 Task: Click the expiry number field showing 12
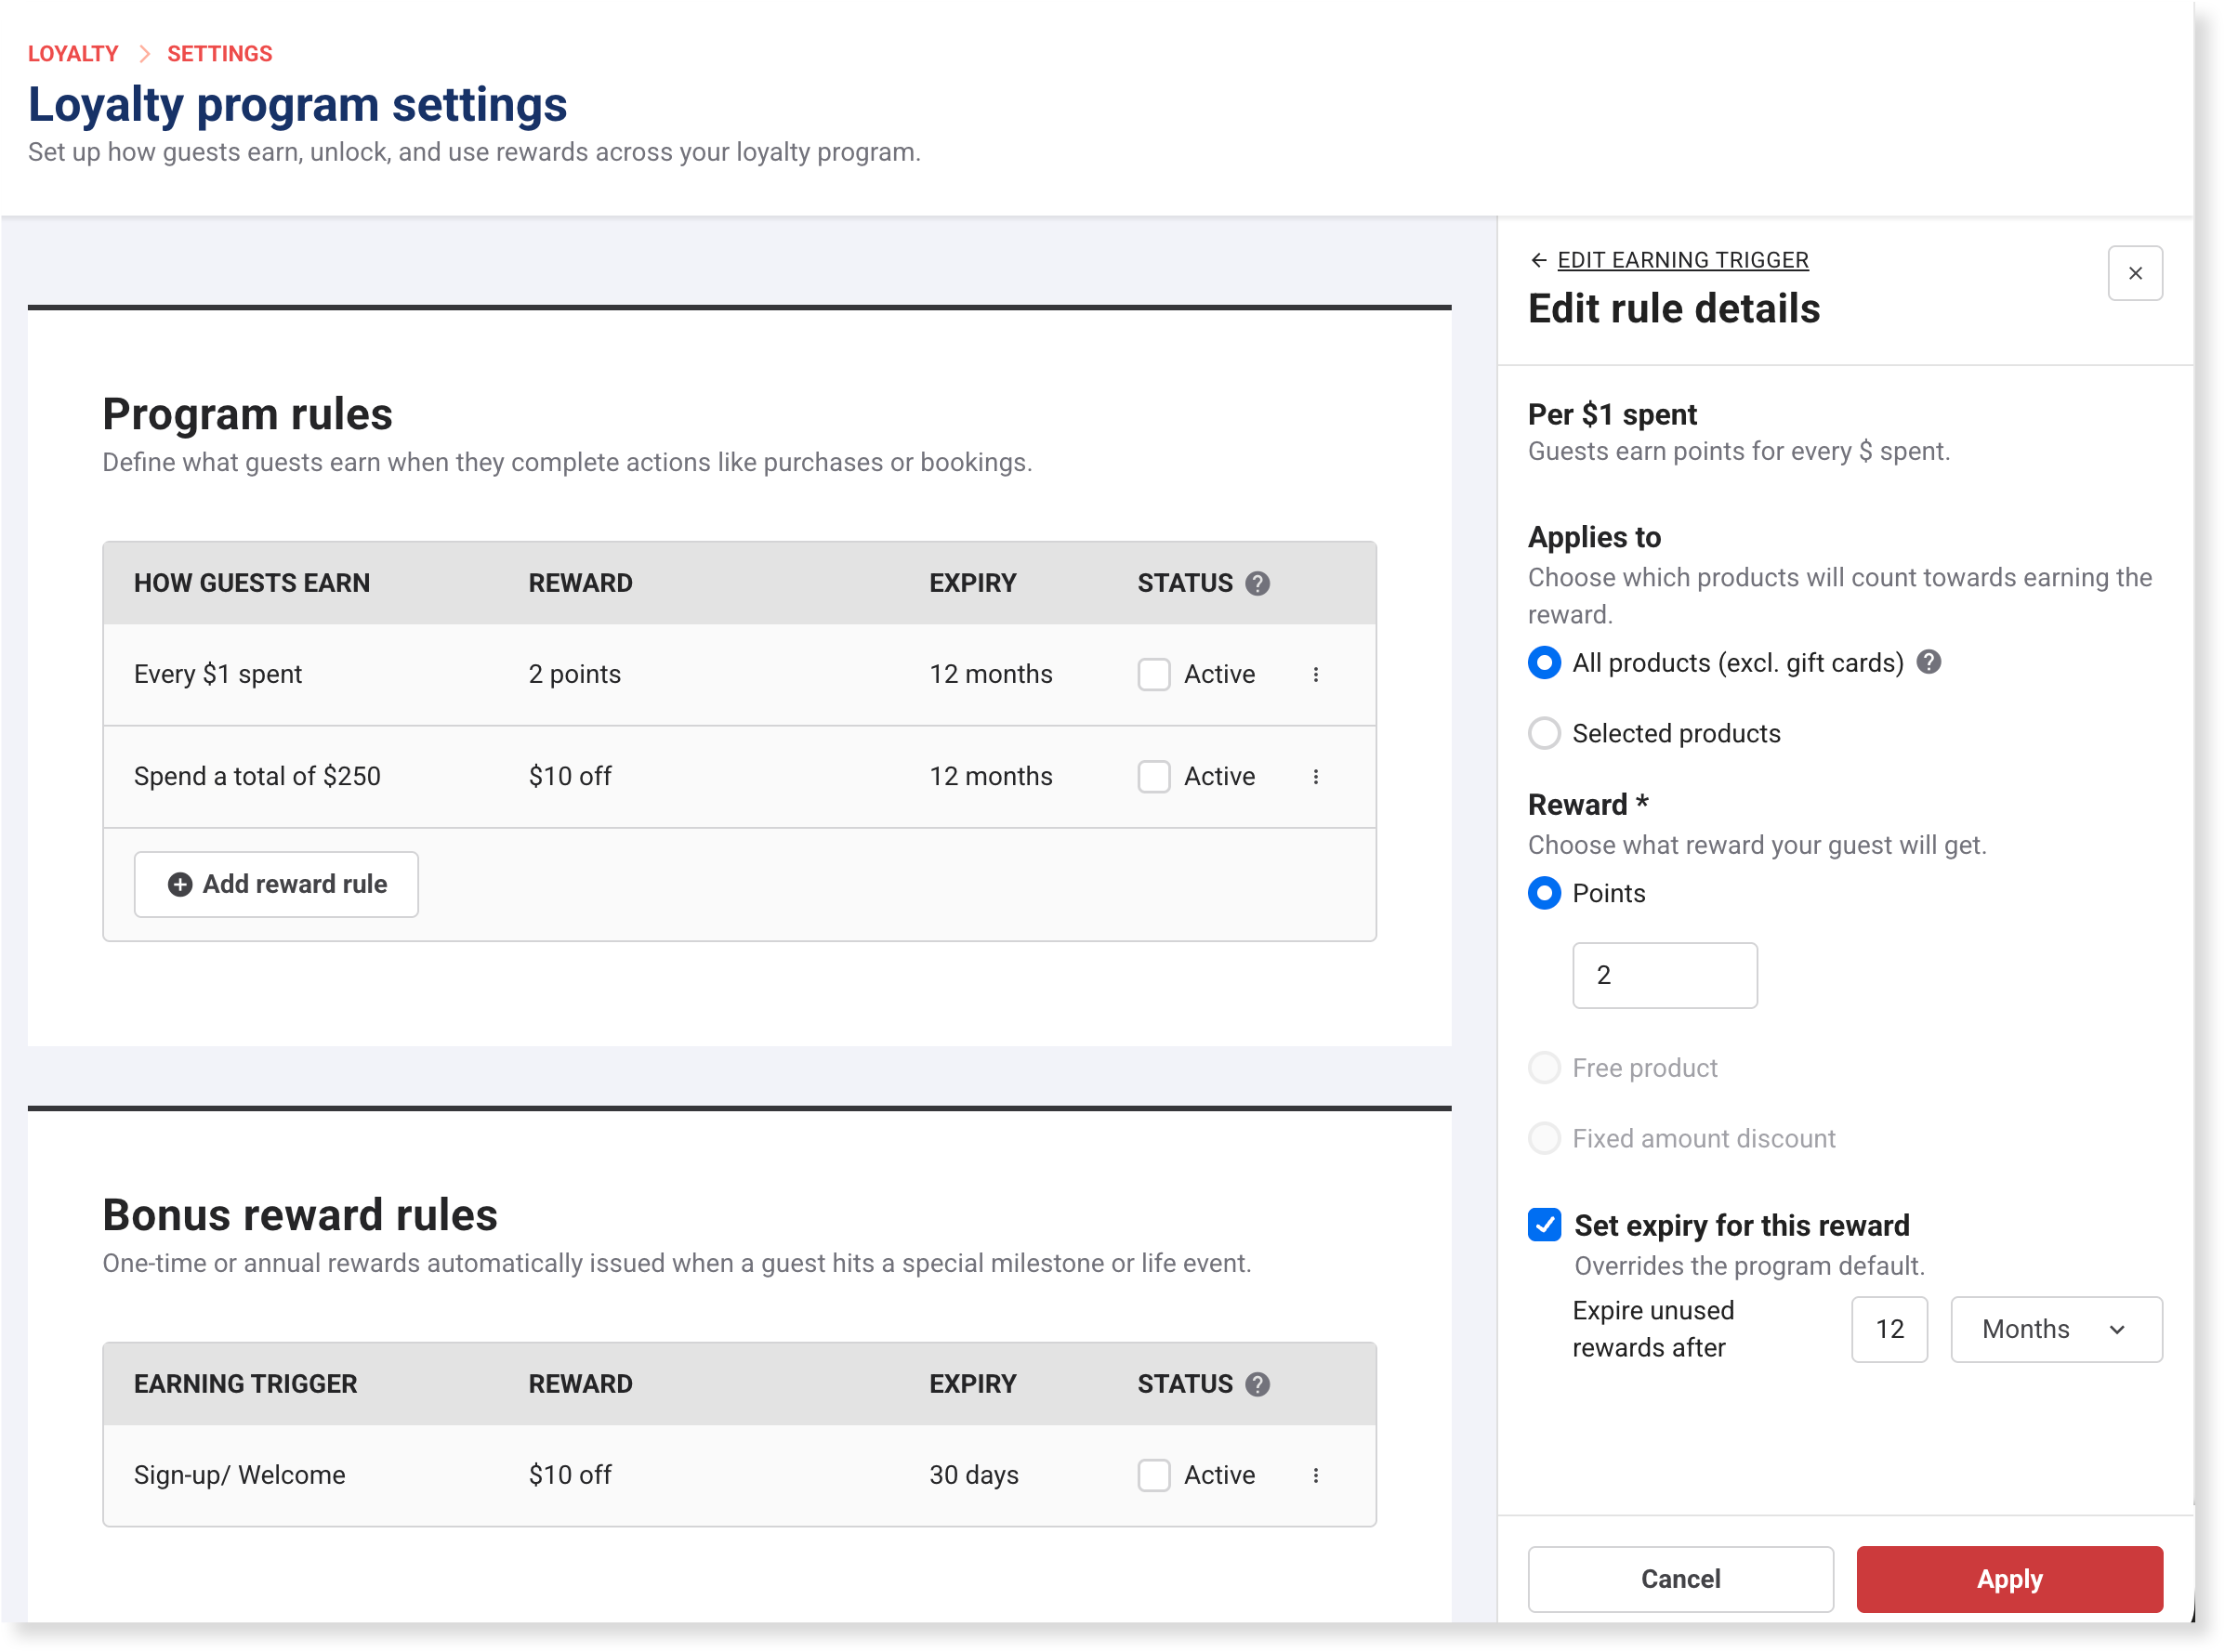coord(1889,1330)
